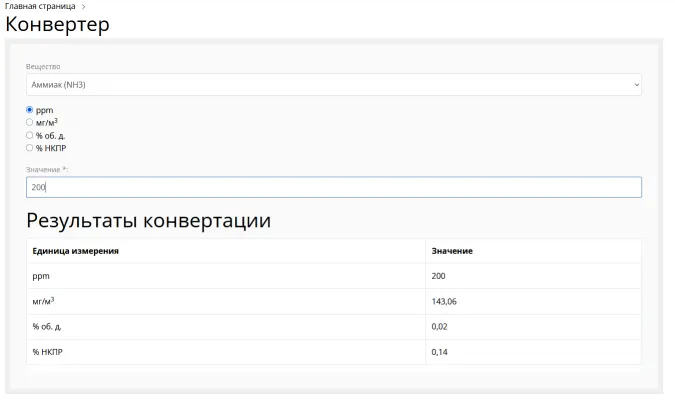
Task: Click the Вещество field label
Action: 43,67
